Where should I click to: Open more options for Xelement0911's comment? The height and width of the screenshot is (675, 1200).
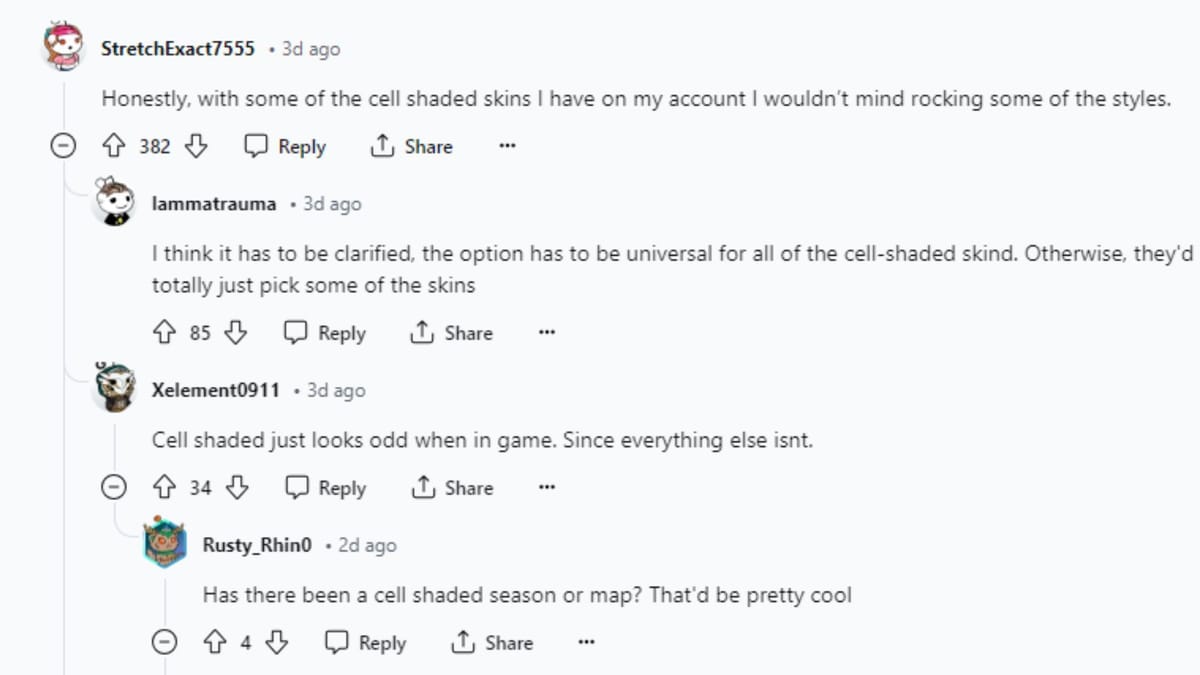click(x=546, y=488)
